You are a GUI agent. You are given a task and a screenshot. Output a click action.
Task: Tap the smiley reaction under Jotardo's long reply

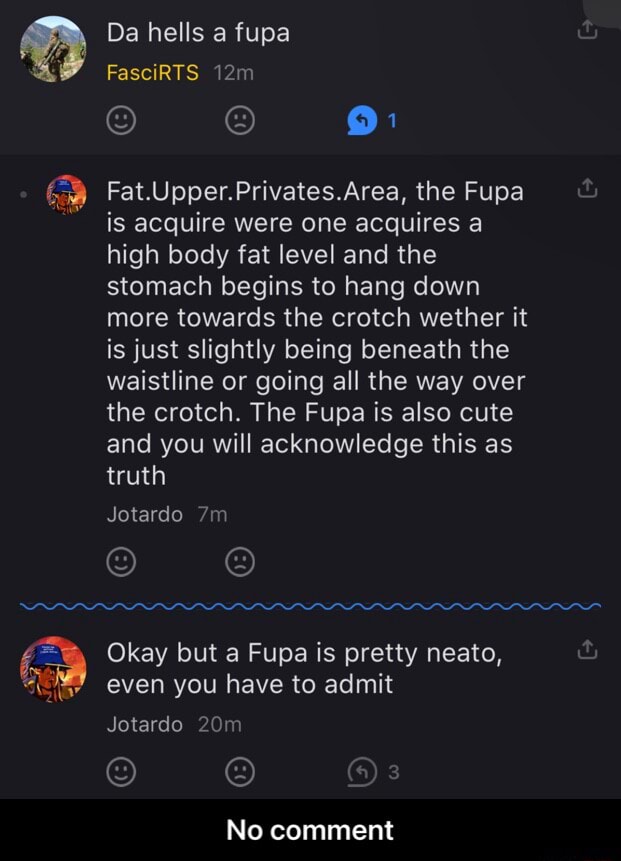121,562
